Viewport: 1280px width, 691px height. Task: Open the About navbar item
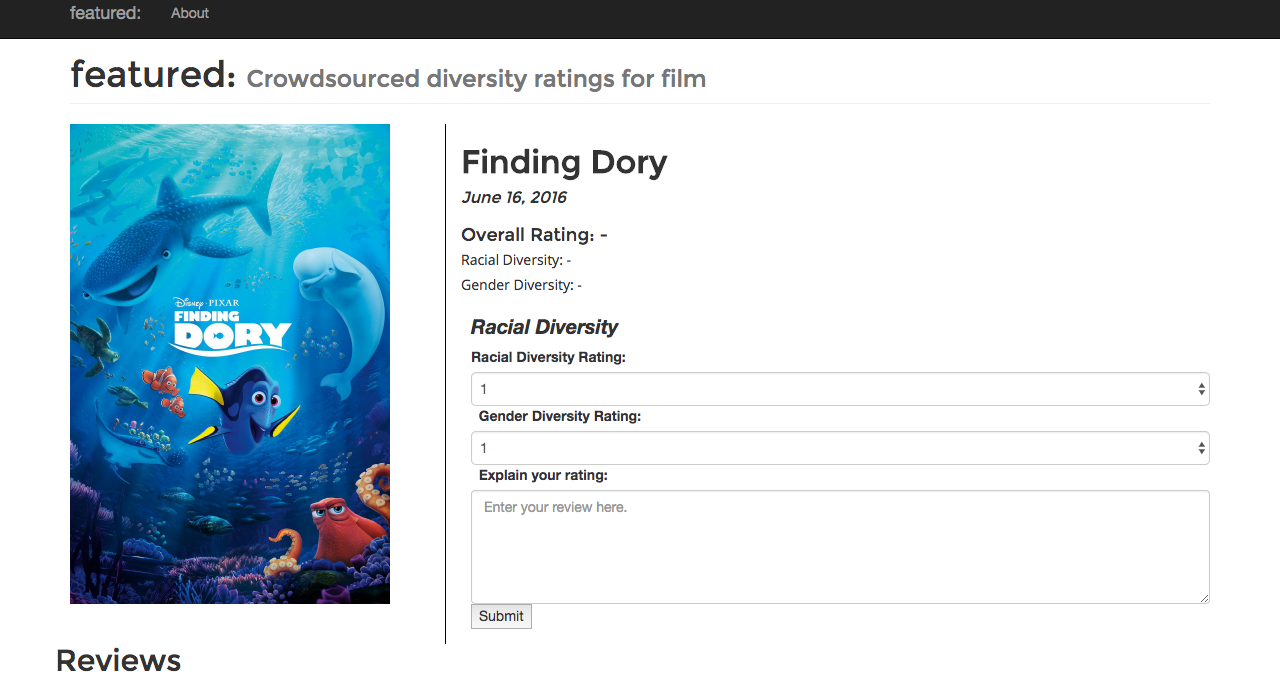[190, 13]
